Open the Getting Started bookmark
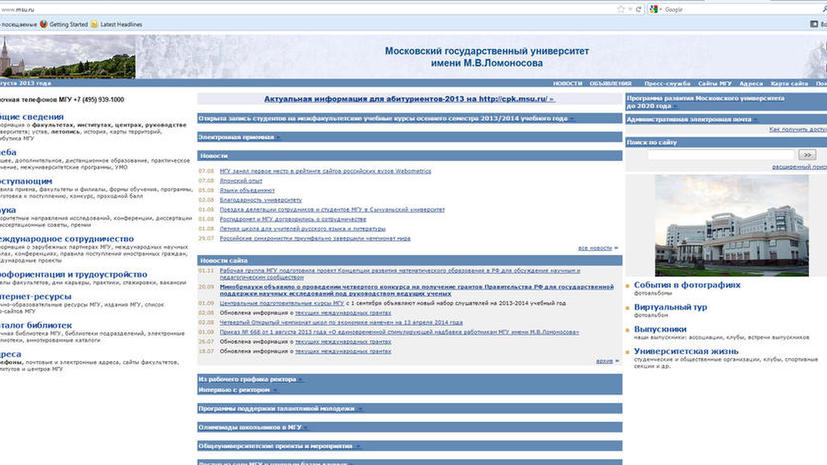Viewport: 827px width, 465px height. click(x=64, y=24)
